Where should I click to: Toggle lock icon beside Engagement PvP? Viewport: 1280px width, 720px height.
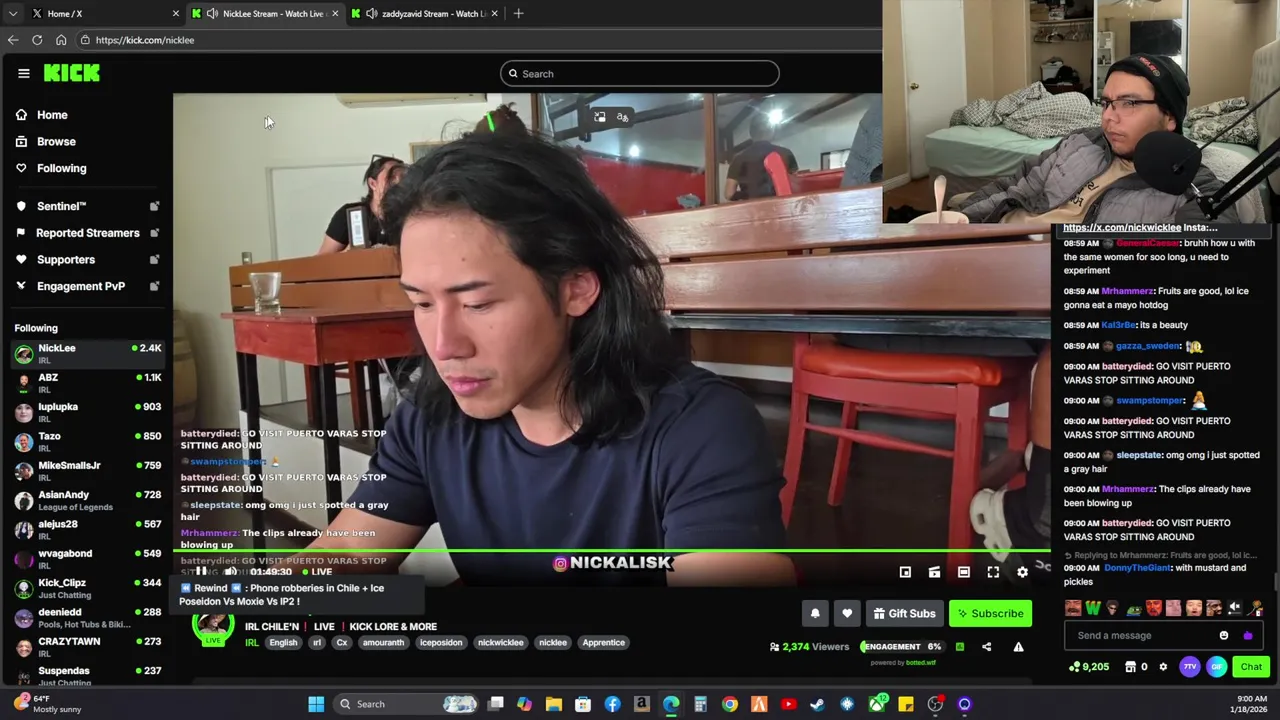coord(154,286)
